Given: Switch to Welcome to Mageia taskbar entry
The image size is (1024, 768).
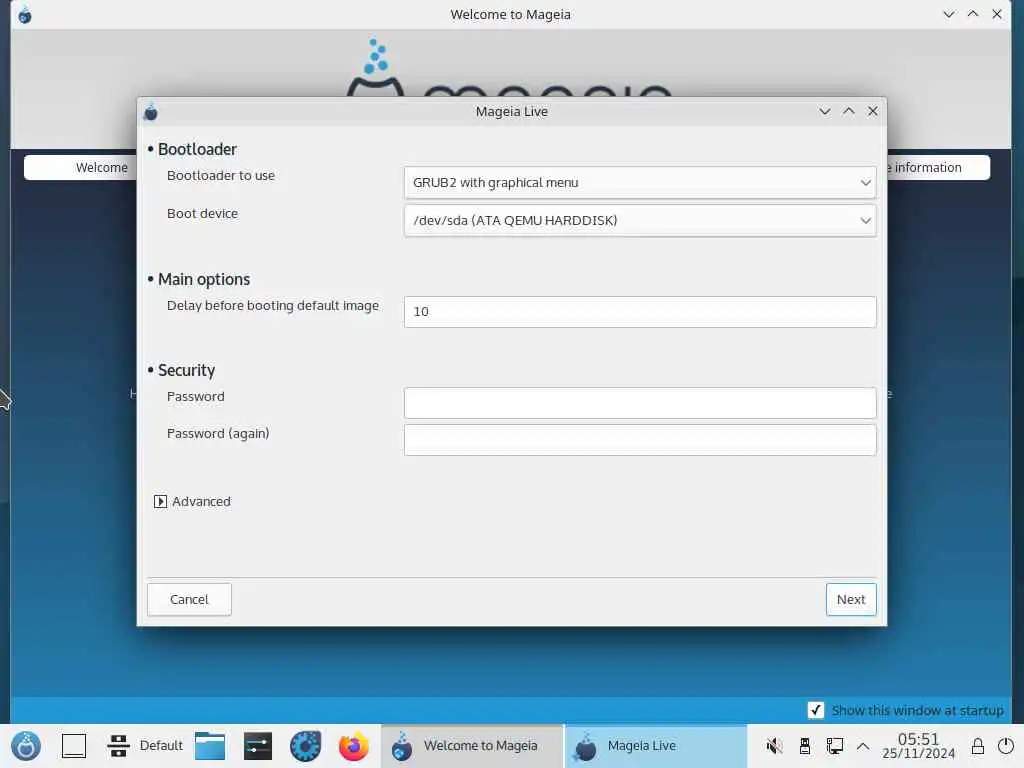Looking at the screenshot, I should point(472,746).
